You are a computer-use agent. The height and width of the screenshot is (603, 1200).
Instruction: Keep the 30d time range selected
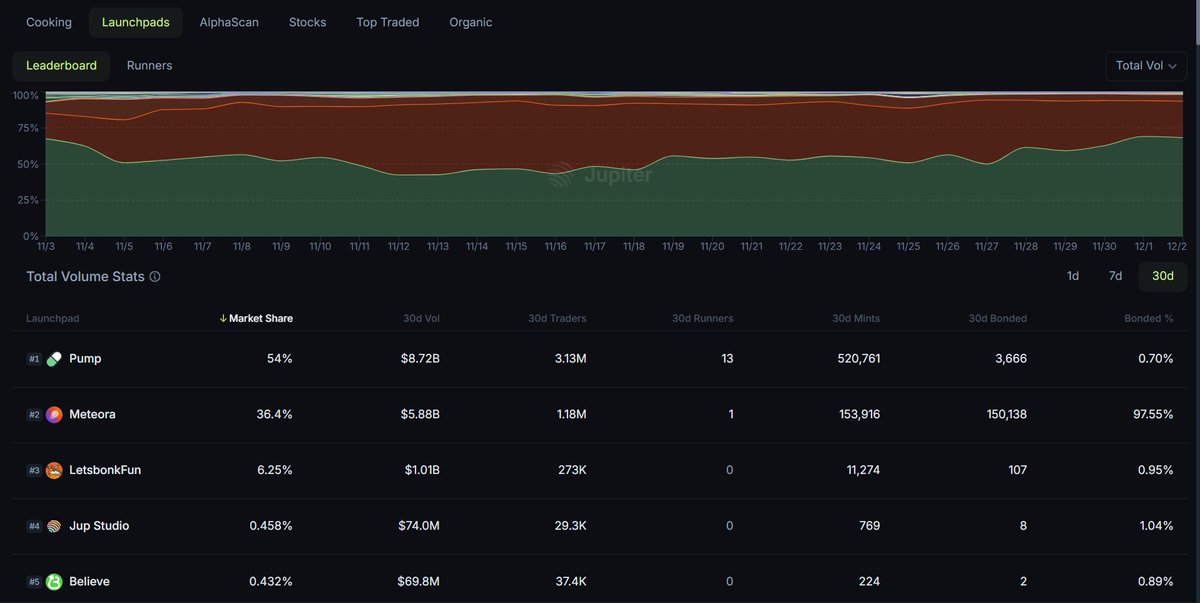1161,275
